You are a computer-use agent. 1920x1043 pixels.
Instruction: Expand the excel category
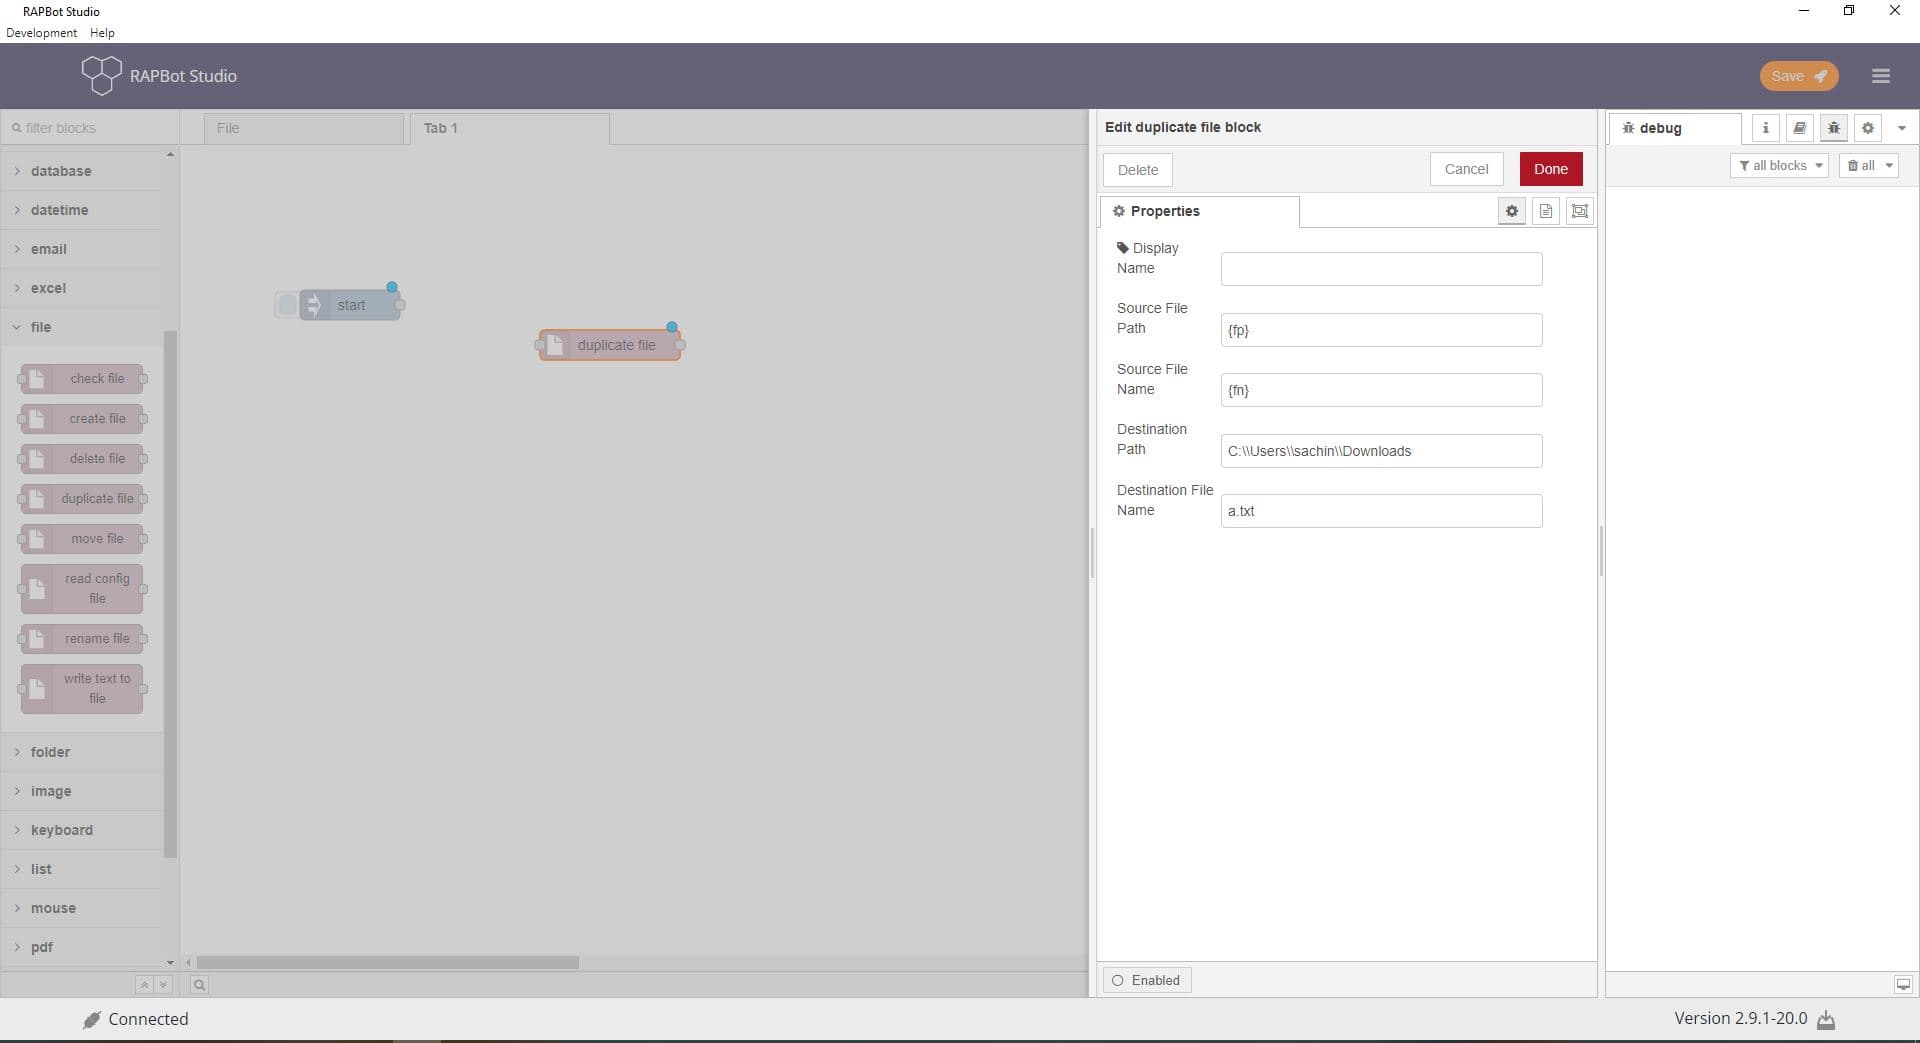[81, 288]
